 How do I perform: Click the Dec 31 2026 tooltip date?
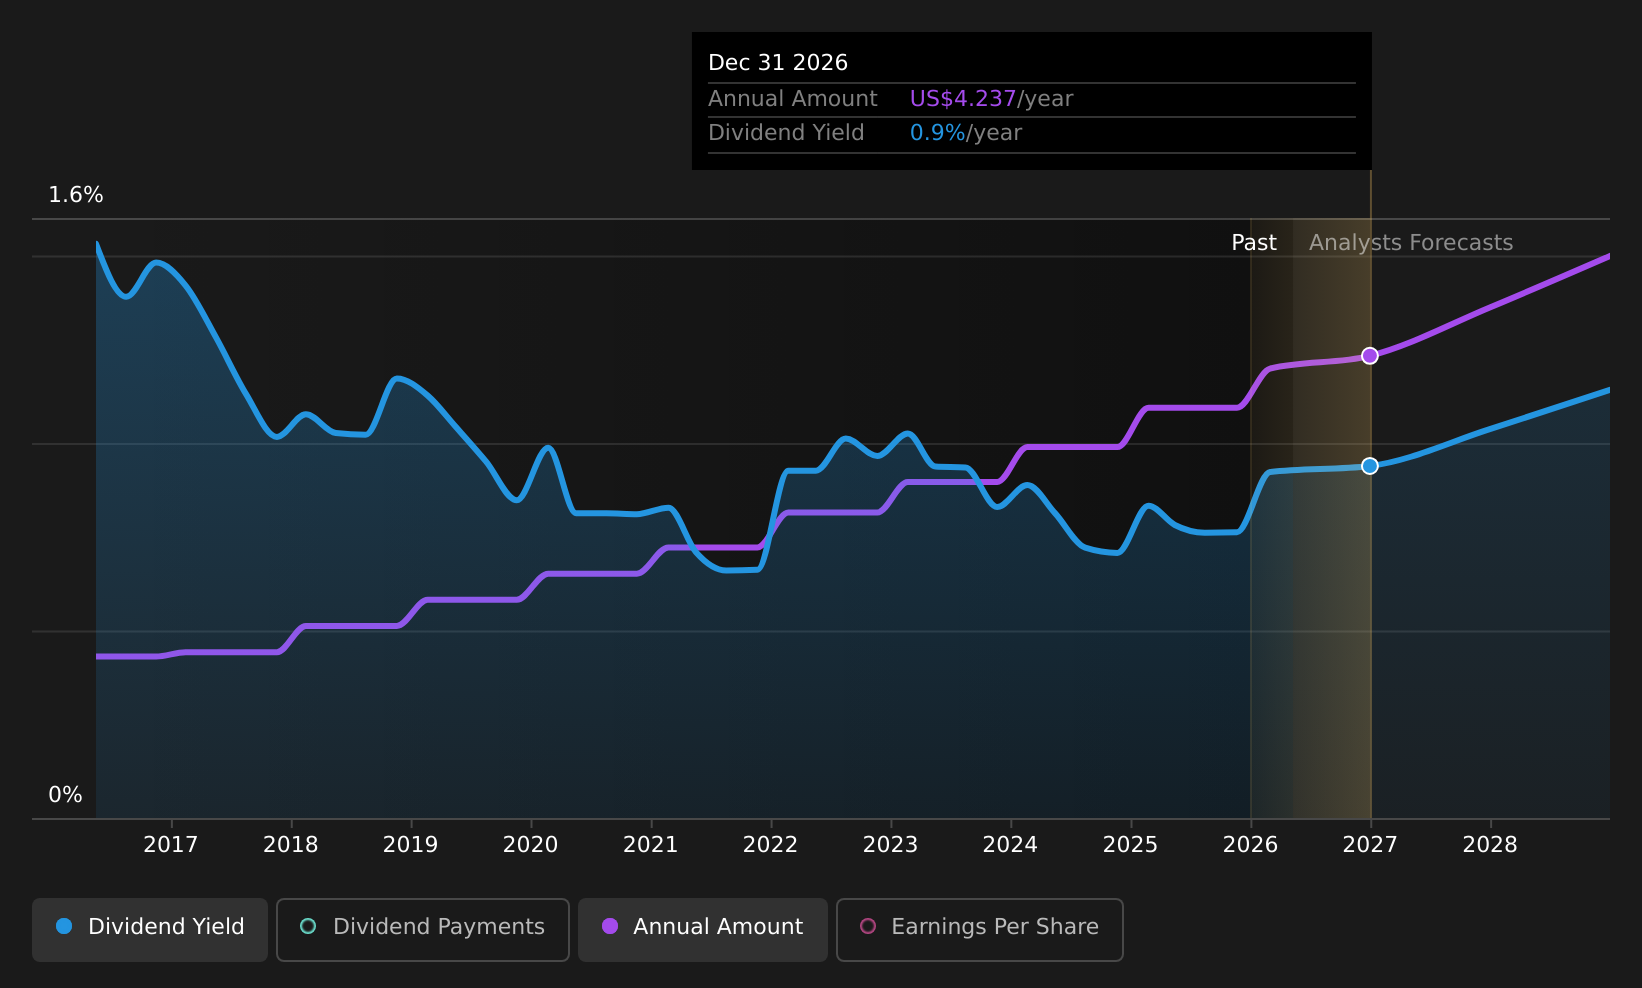778,63
